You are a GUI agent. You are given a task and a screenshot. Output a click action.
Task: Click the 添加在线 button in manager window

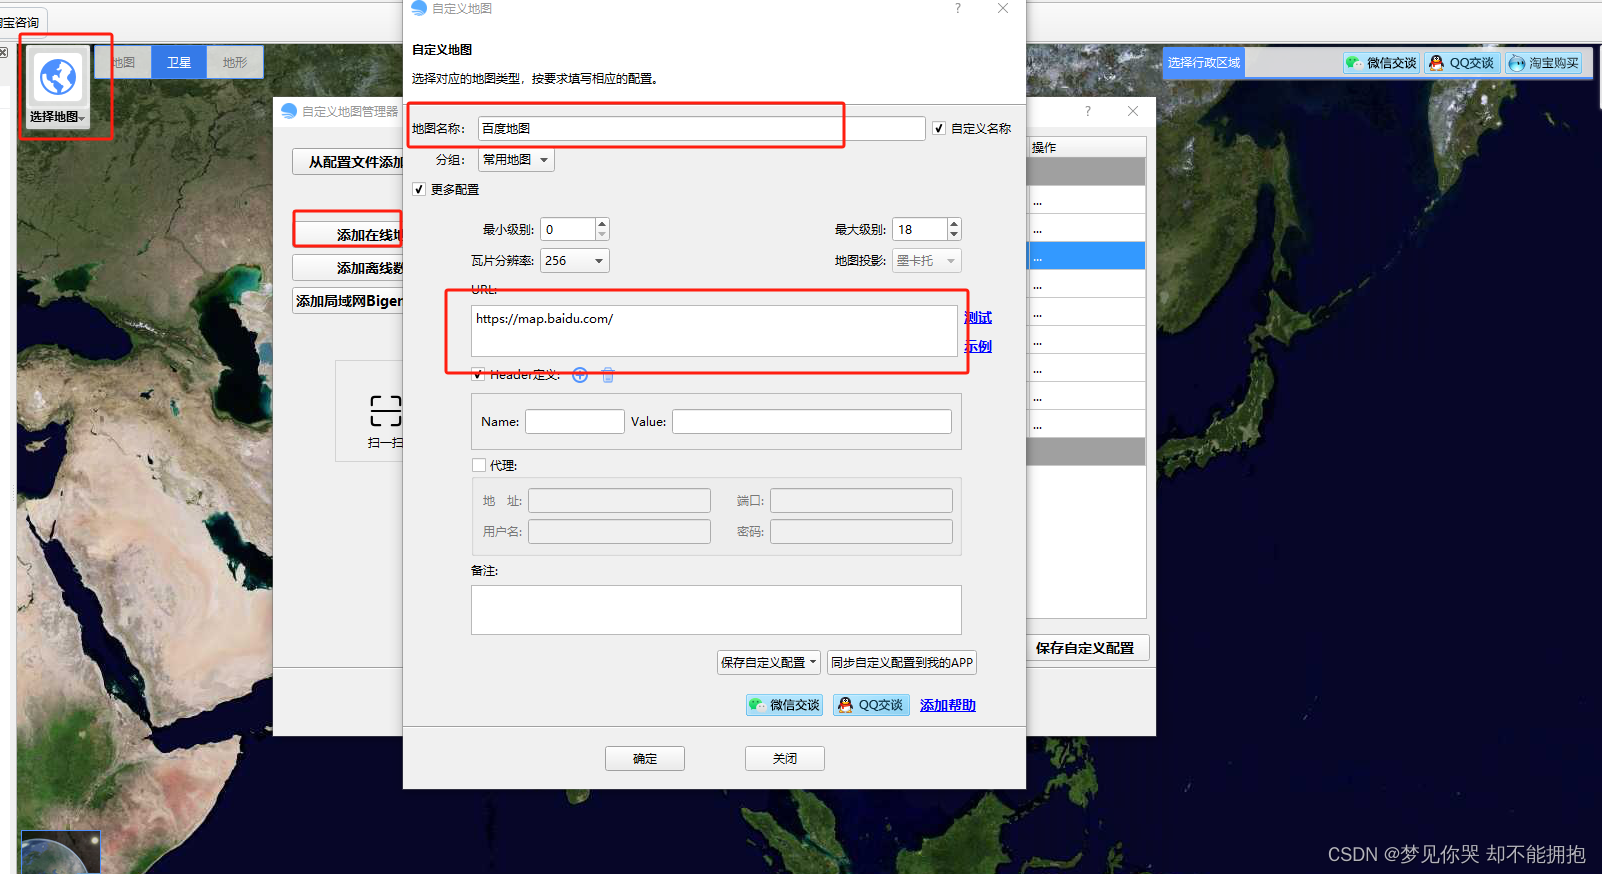348,235
